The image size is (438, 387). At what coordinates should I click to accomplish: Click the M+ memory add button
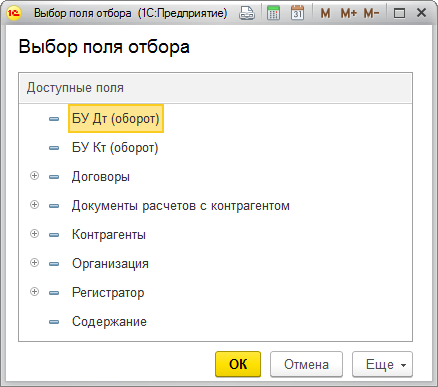(x=349, y=13)
